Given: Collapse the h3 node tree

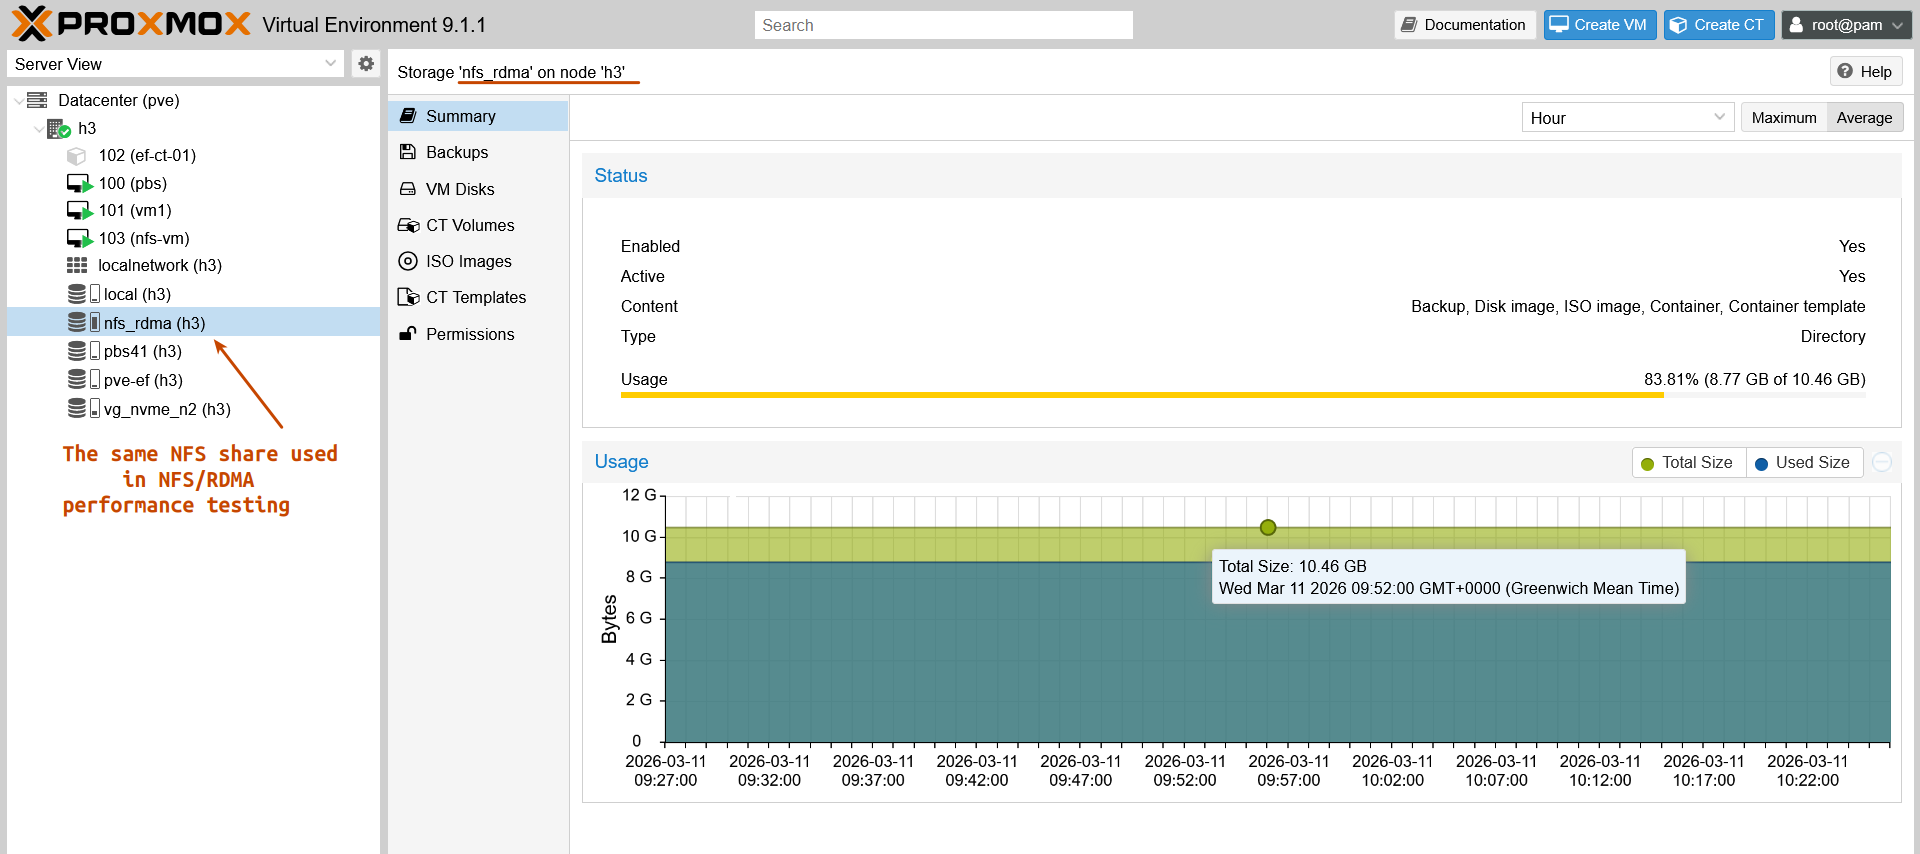Looking at the screenshot, I should 38,128.
